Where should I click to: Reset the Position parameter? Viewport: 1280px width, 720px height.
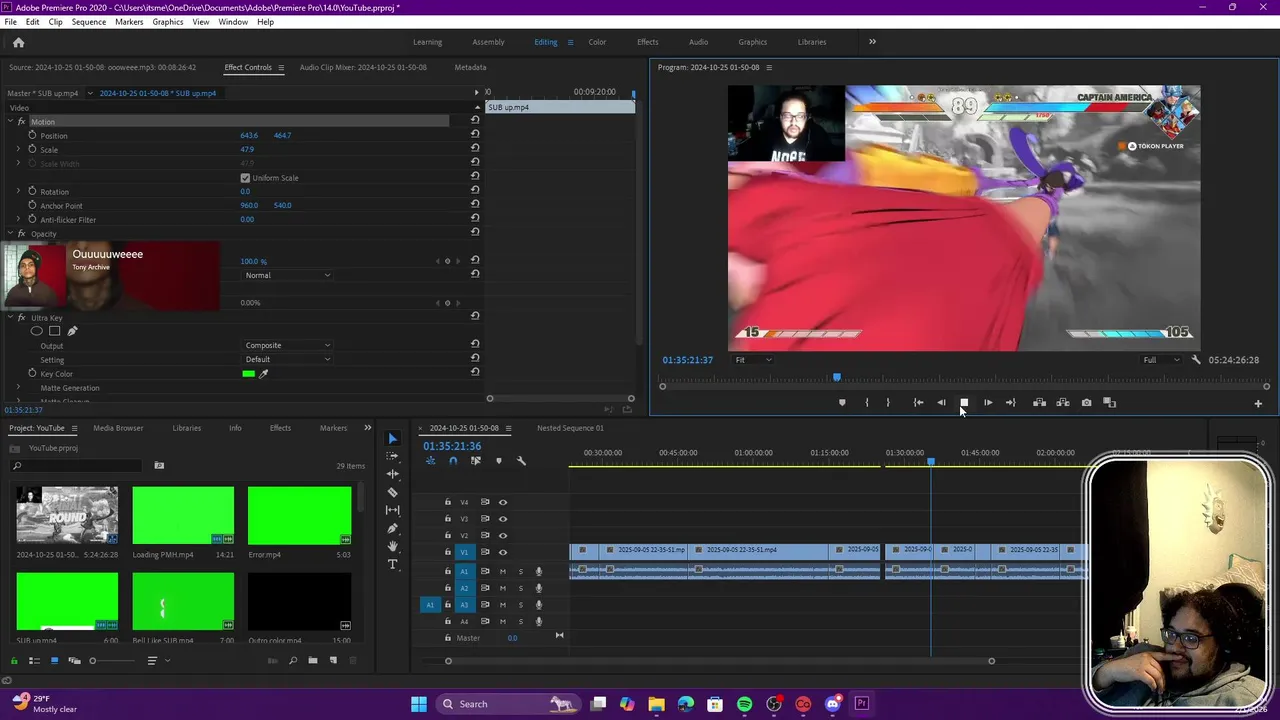(475, 135)
